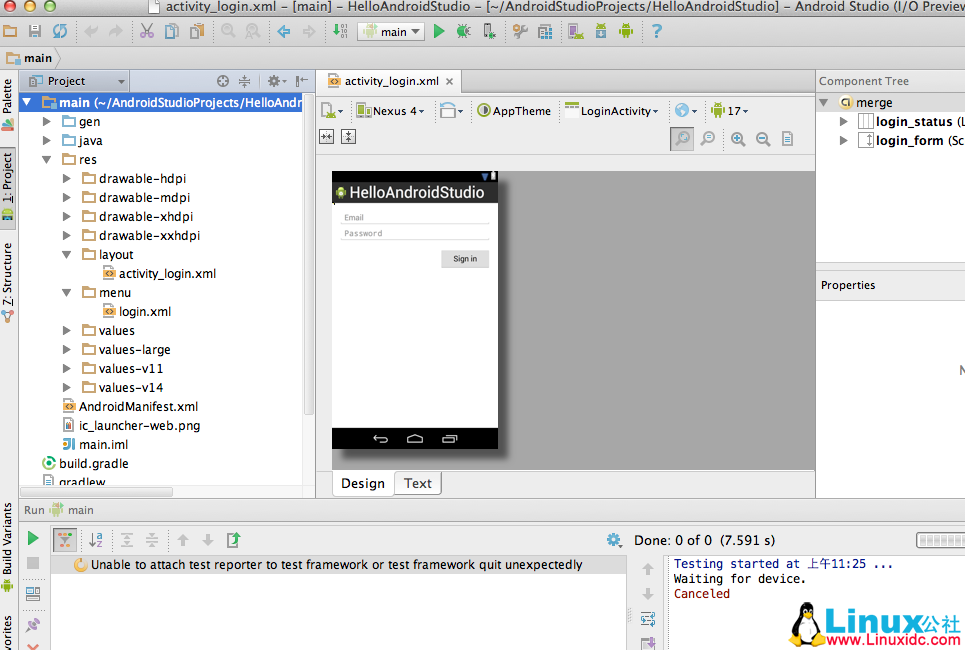This screenshot has width=965, height=650.
Task: Open the SDK Manager icon
Action: click(601, 31)
